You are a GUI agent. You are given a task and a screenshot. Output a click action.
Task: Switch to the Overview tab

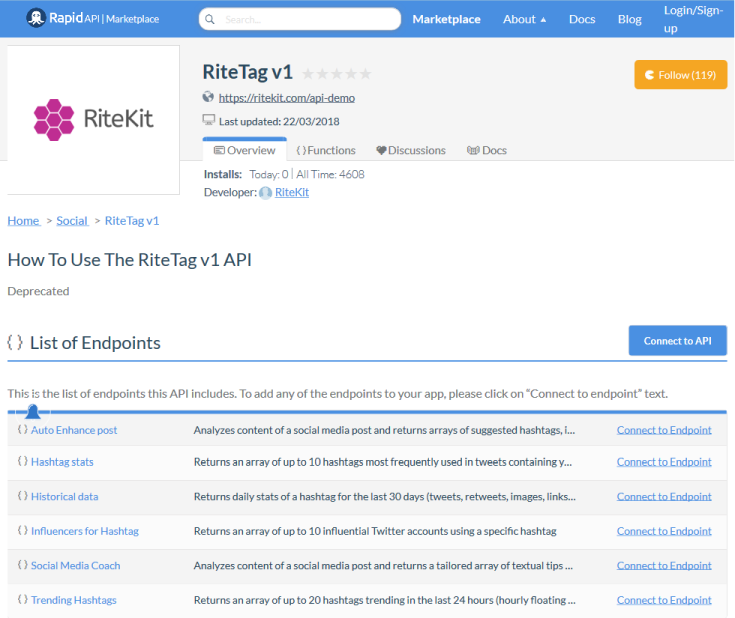(245, 150)
